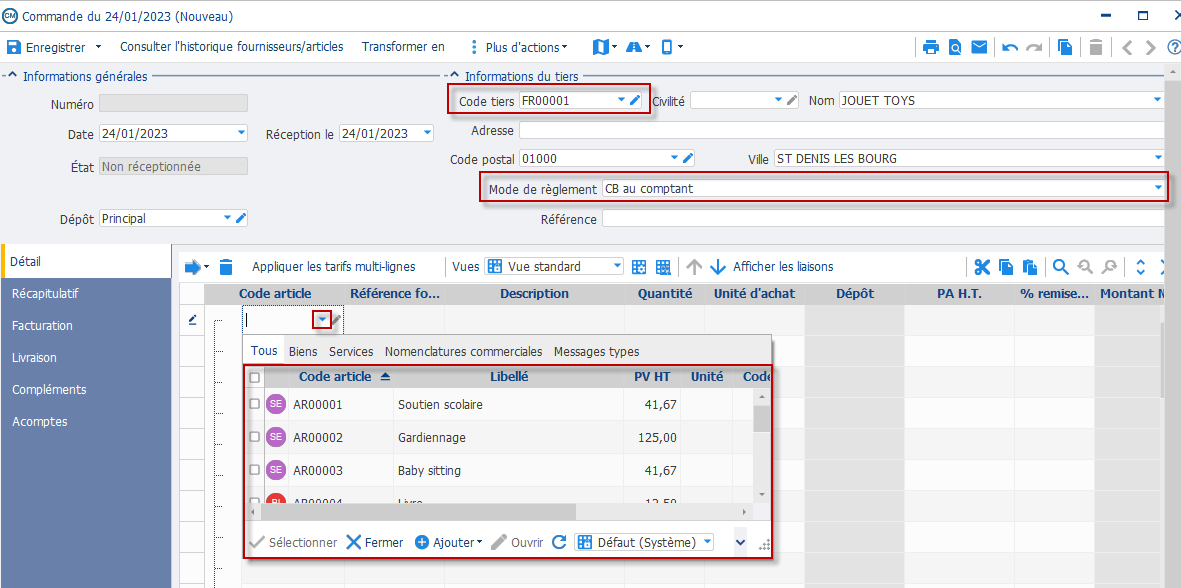1181x588 pixels.
Task: Switch to the Services tab in article popup
Action: [350, 352]
